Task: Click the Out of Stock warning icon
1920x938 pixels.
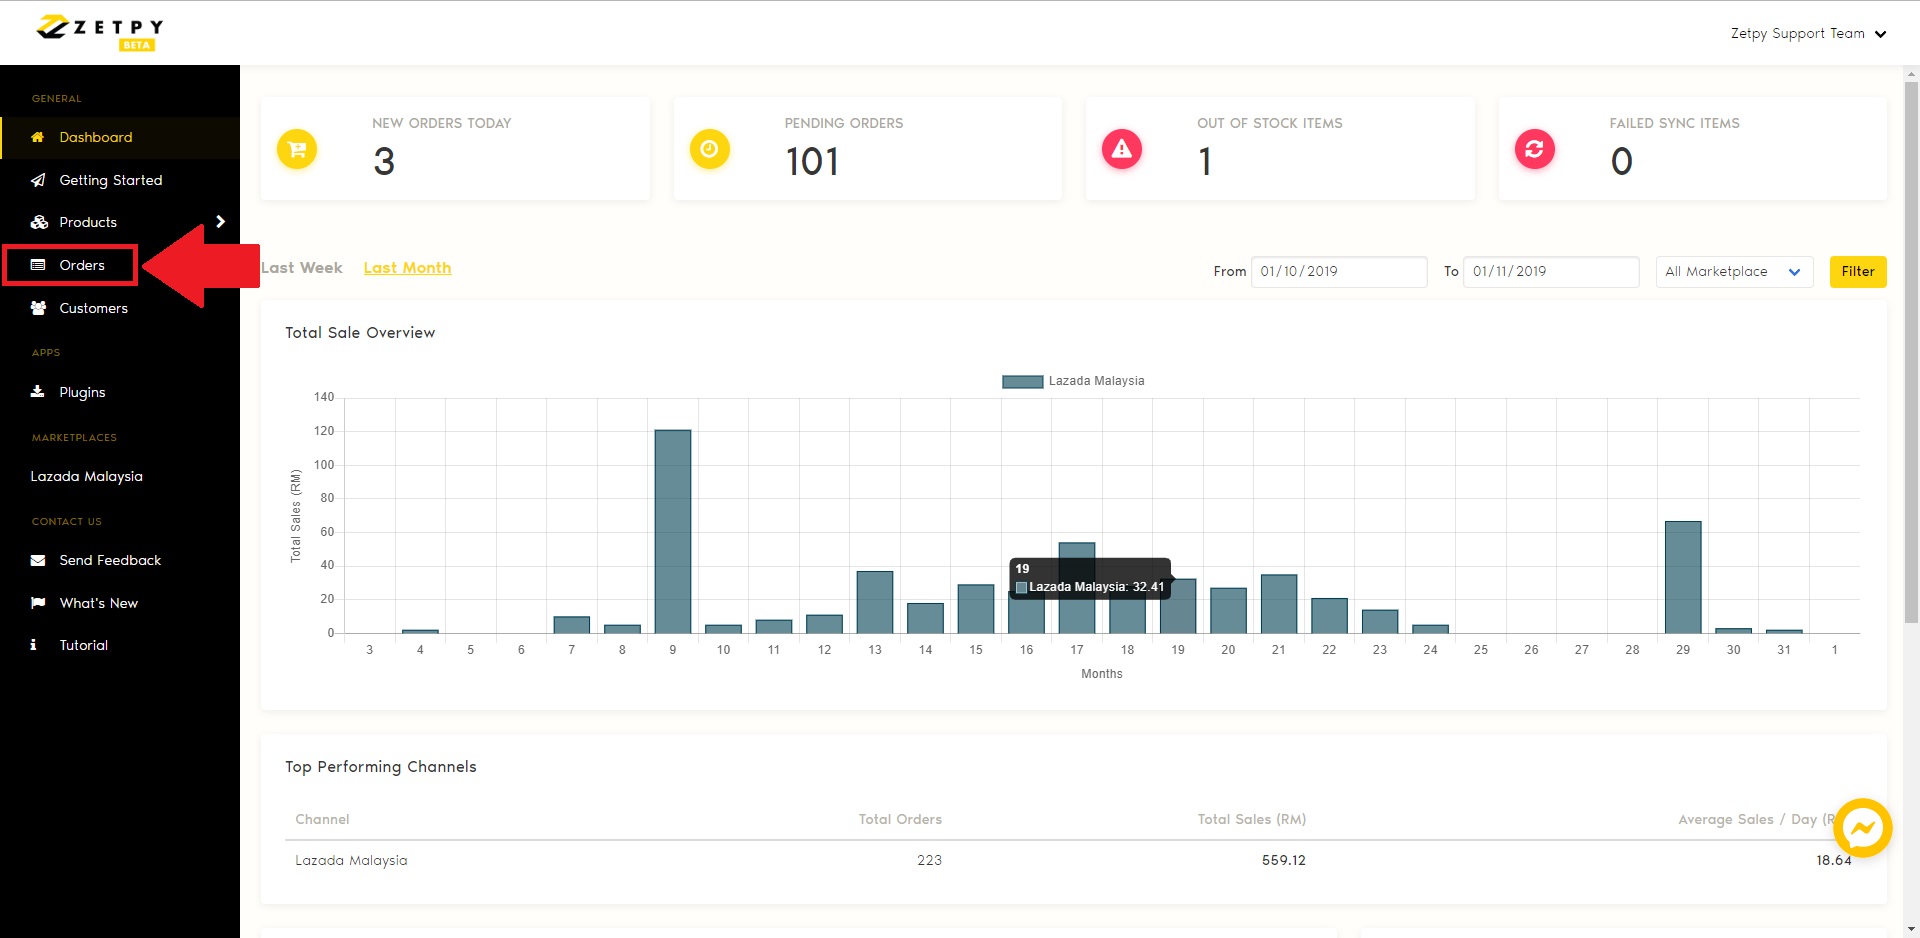Action: click(x=1122, y=149)
